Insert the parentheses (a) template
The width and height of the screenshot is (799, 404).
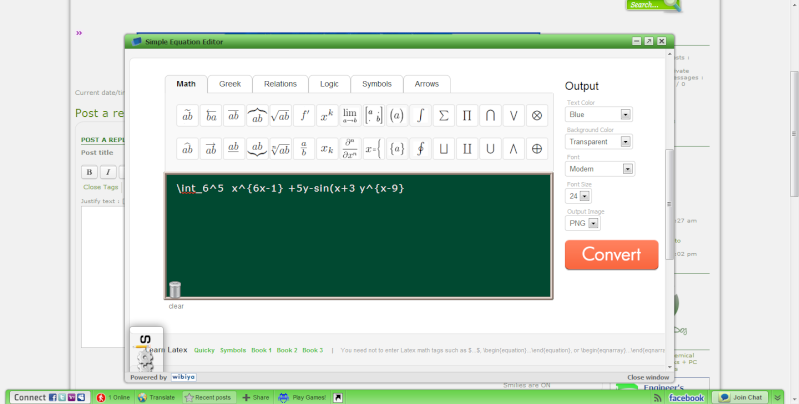point(397,116)
